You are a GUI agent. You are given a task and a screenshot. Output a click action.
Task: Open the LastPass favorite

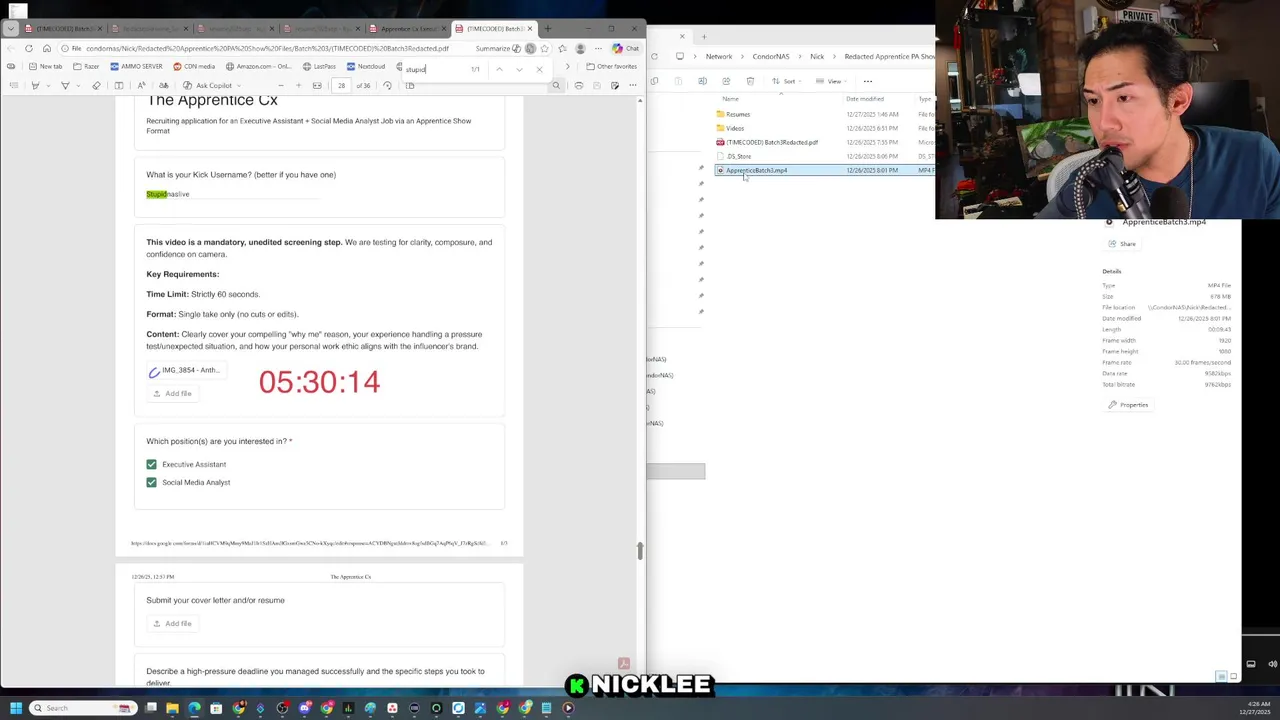click(319, 66)
